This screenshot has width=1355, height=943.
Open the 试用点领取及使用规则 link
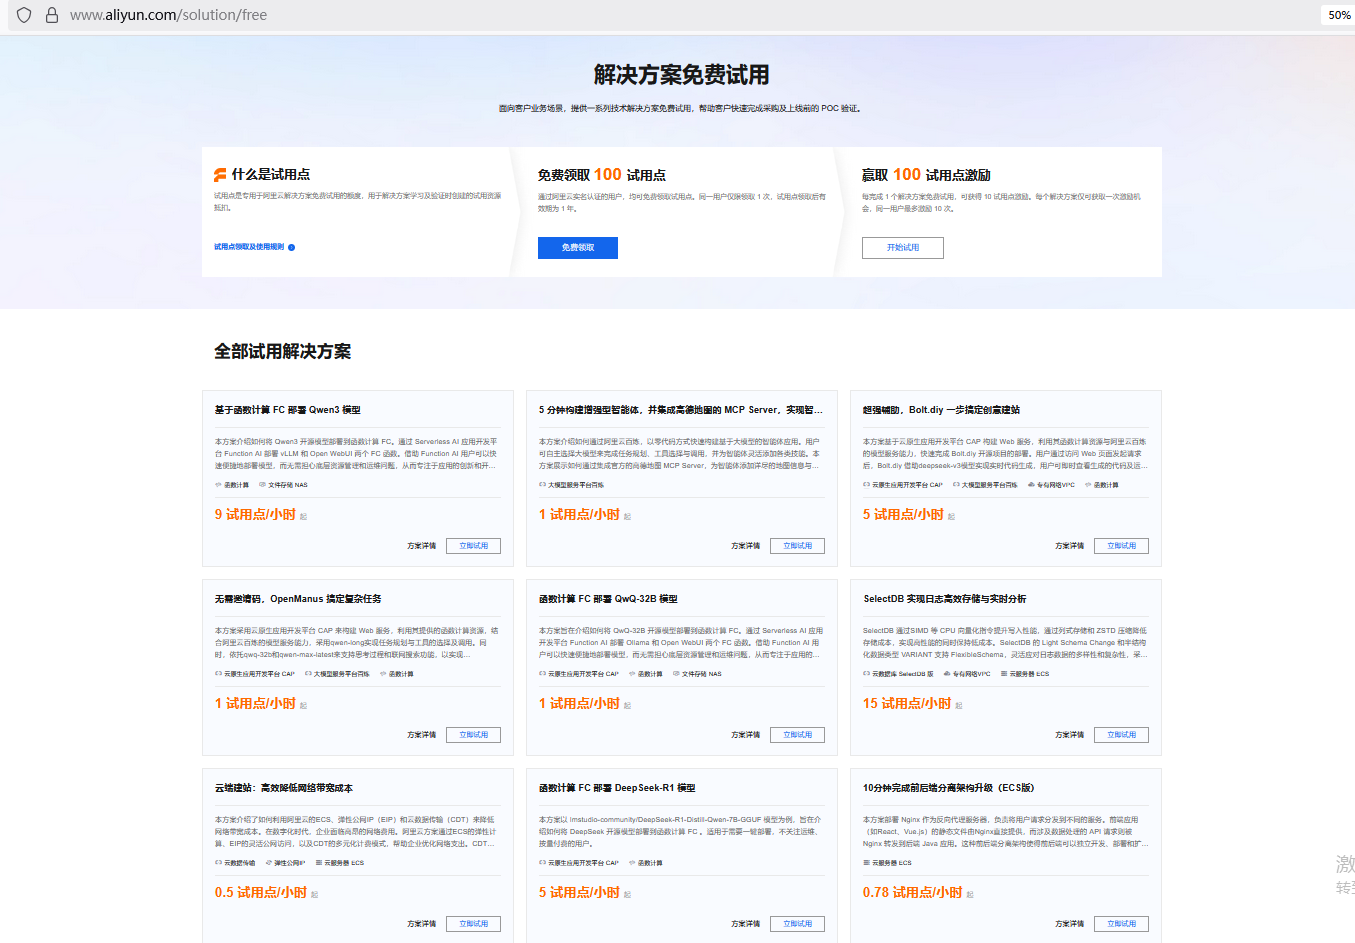(x=249, y=247)
